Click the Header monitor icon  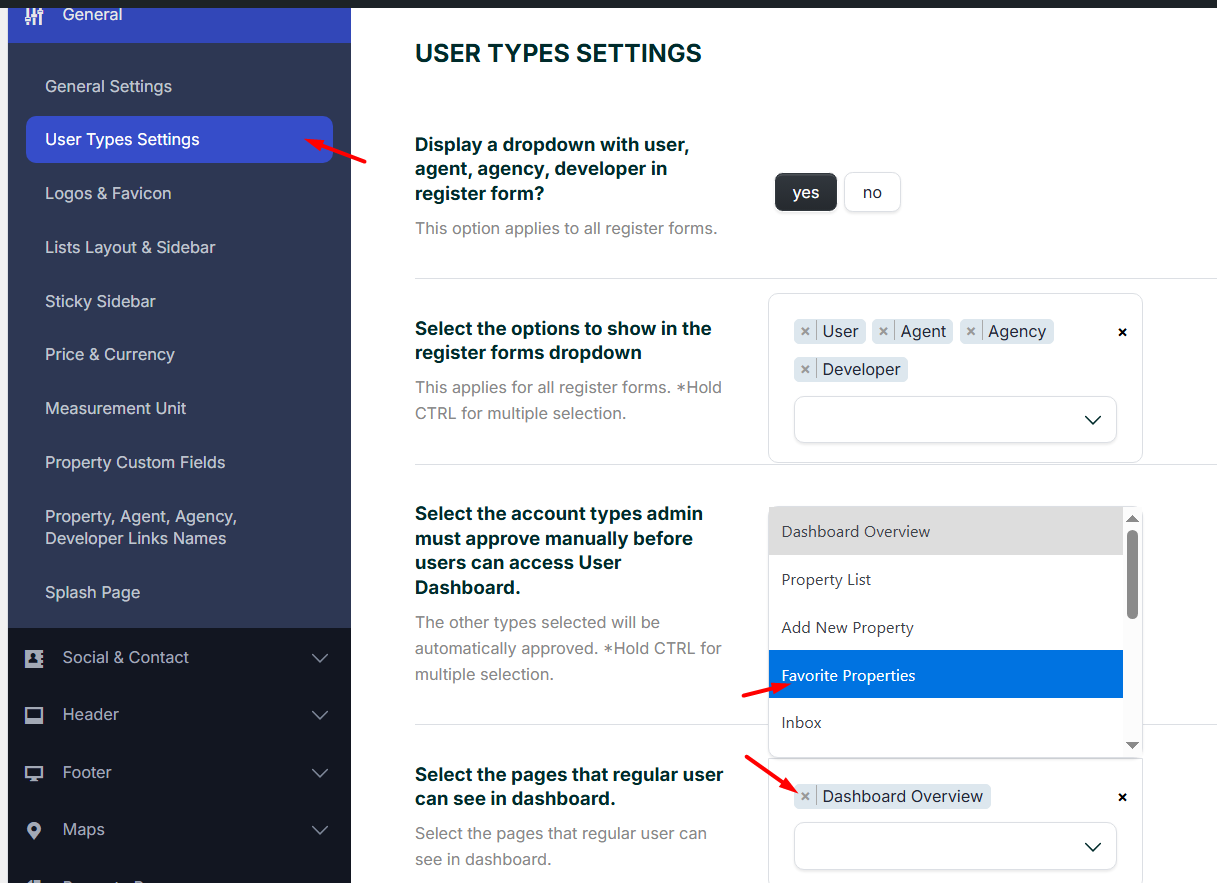pos(34,715)
